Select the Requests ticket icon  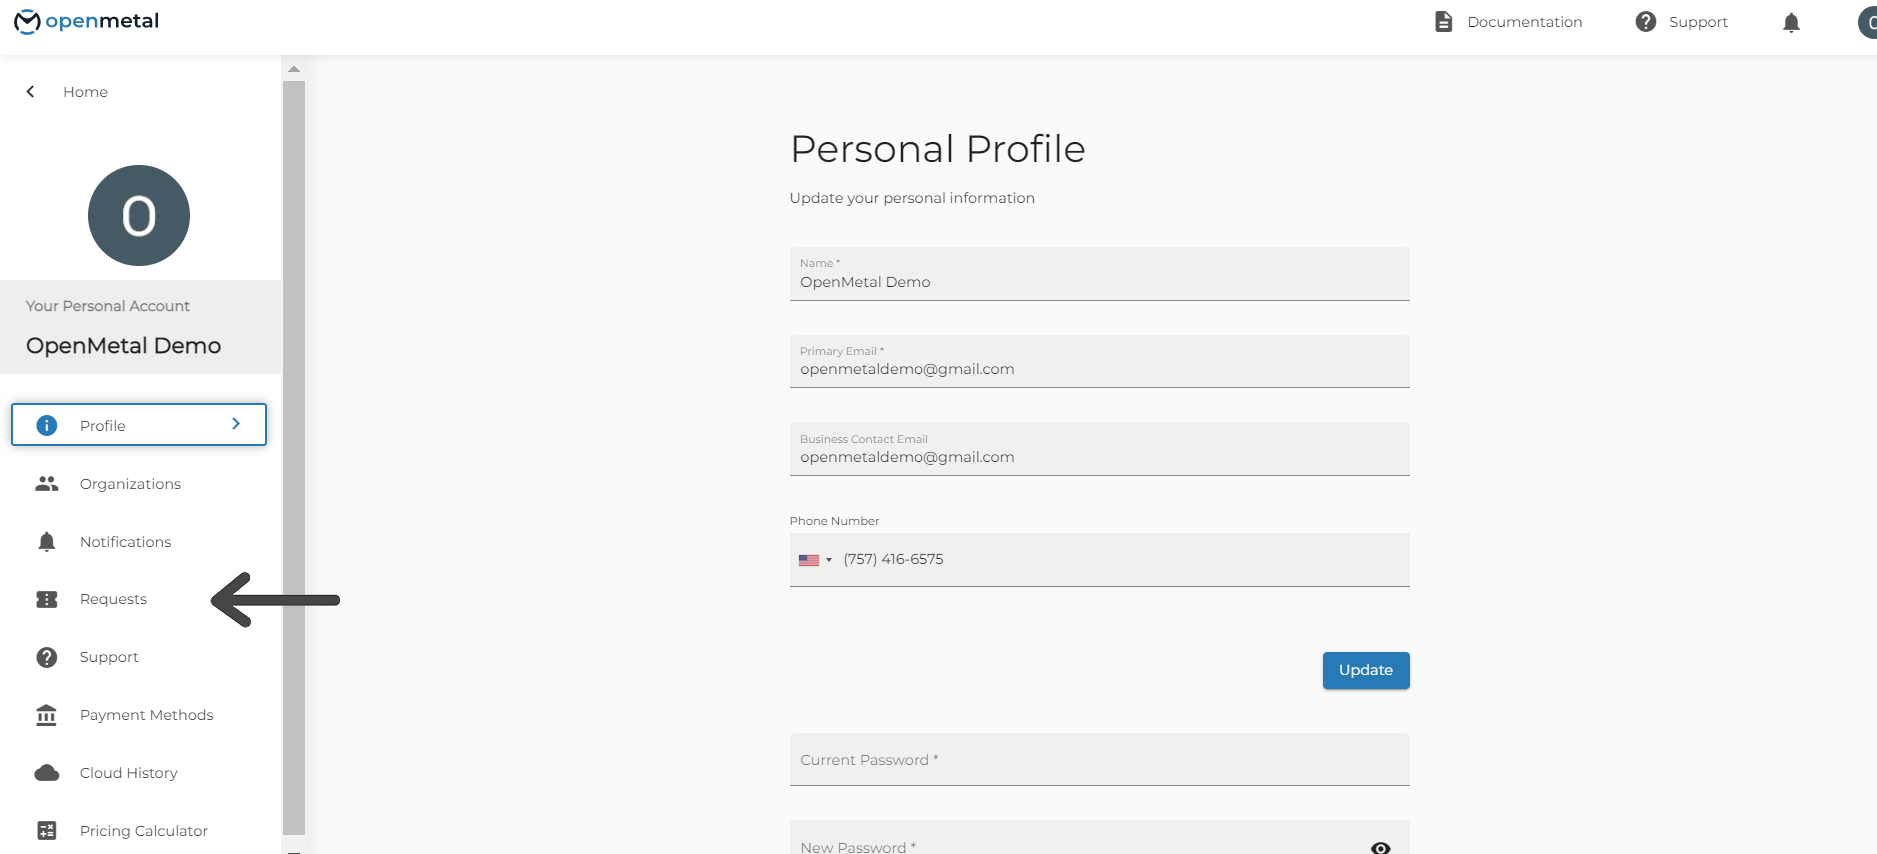pos(46,598)
